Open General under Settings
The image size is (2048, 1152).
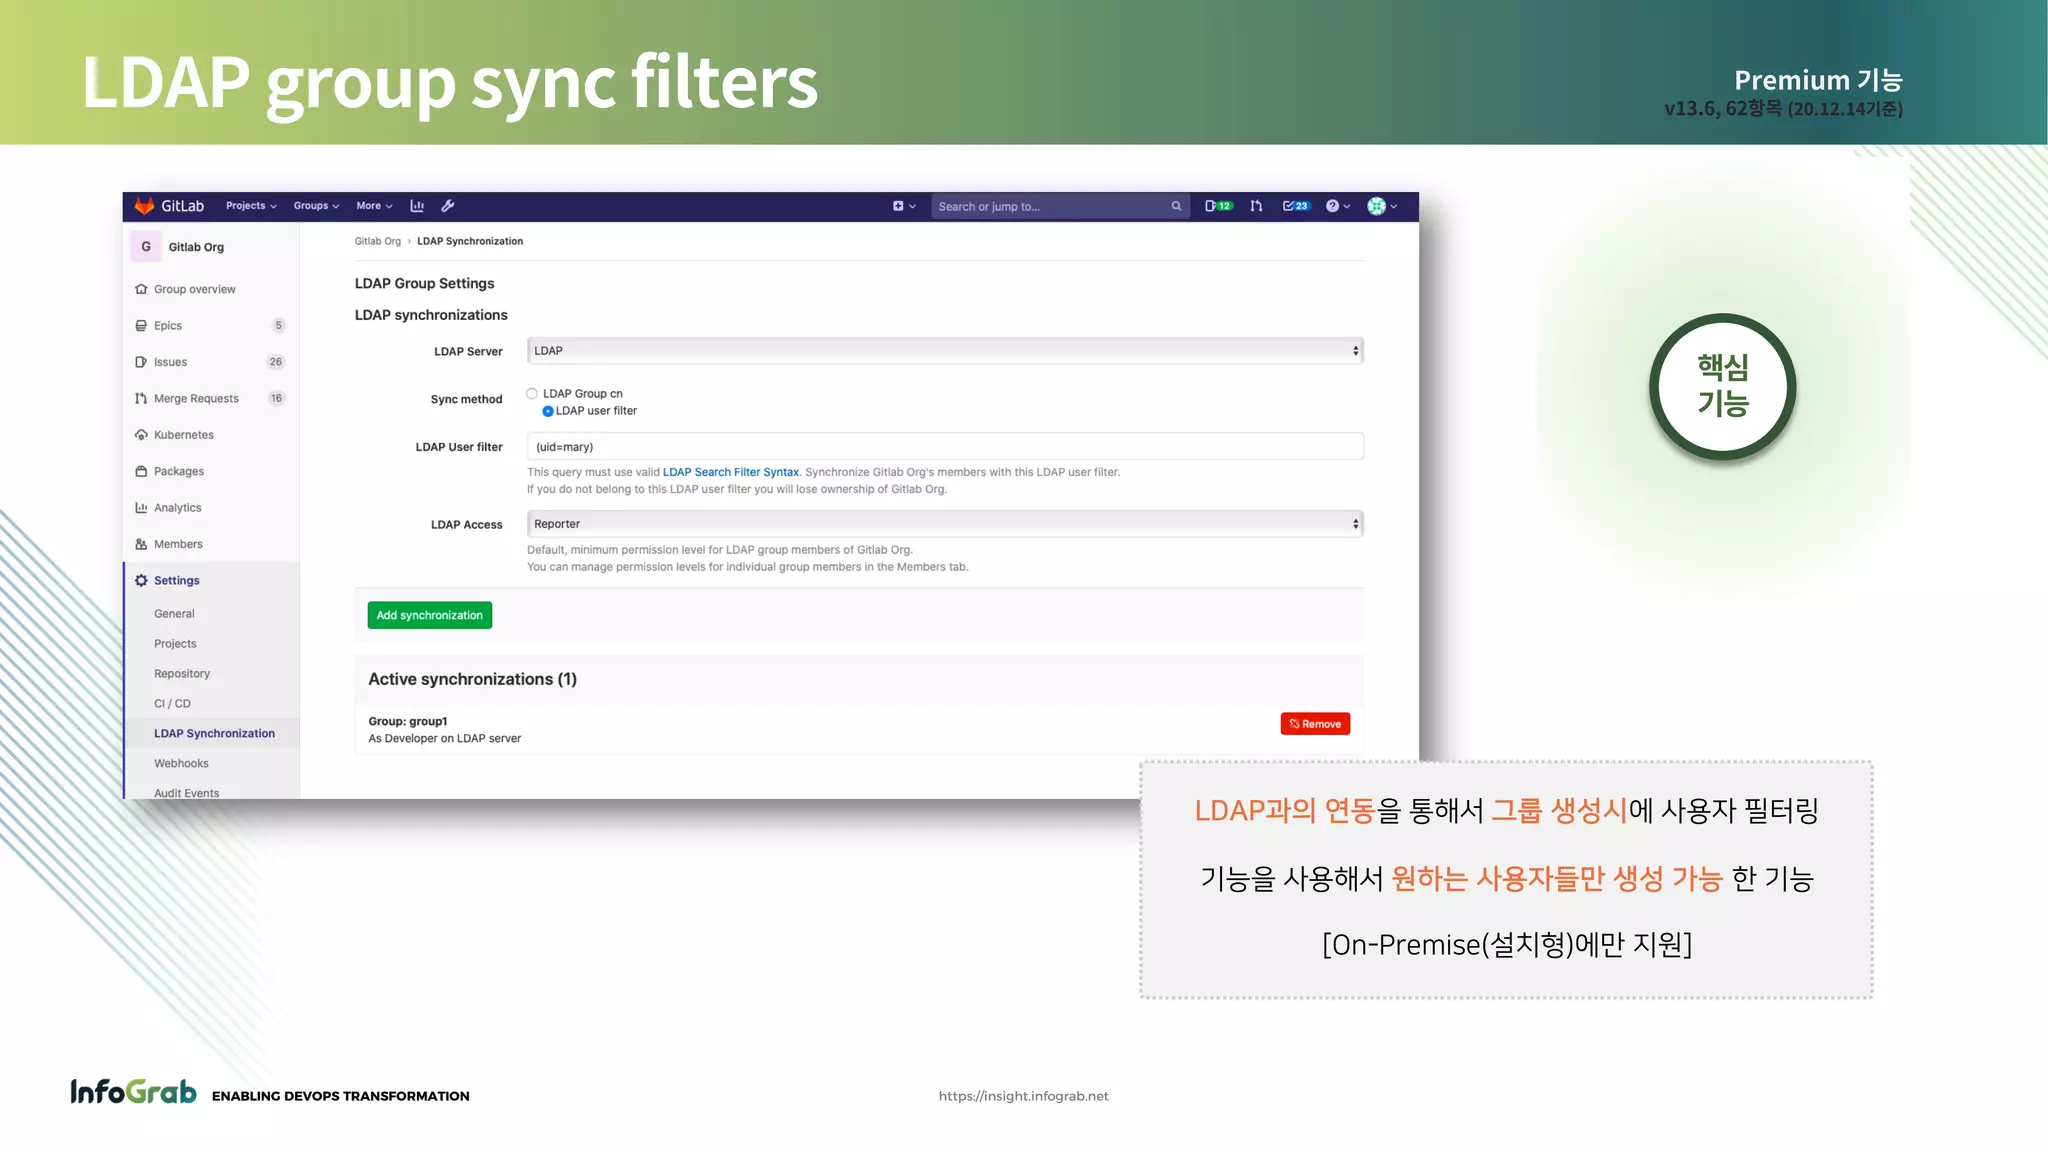coord(174,614)
